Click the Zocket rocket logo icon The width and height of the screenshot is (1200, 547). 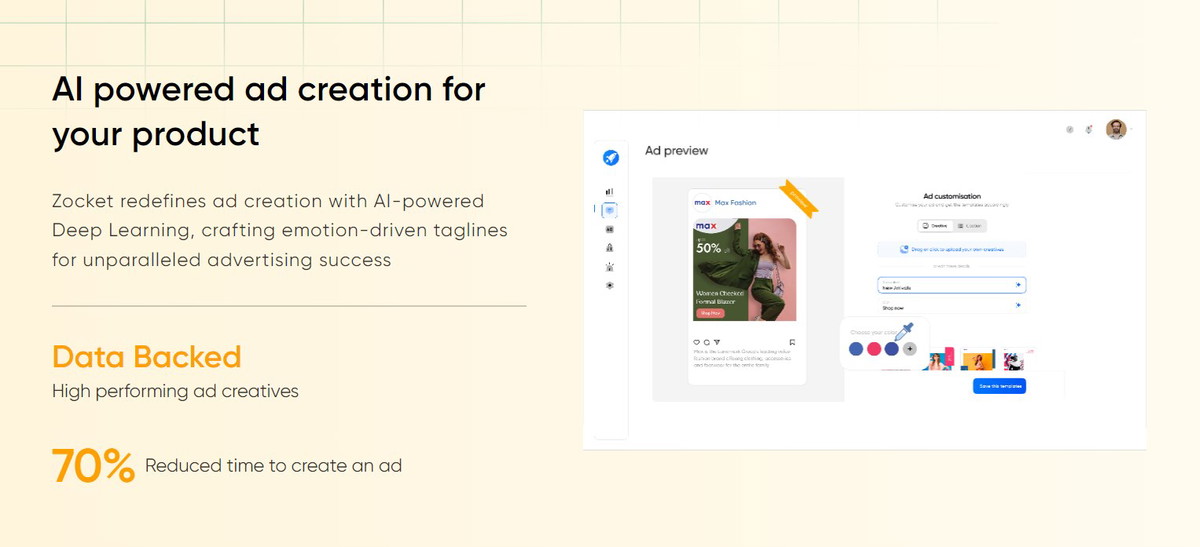pyautogui.click(x=611, y=158)
